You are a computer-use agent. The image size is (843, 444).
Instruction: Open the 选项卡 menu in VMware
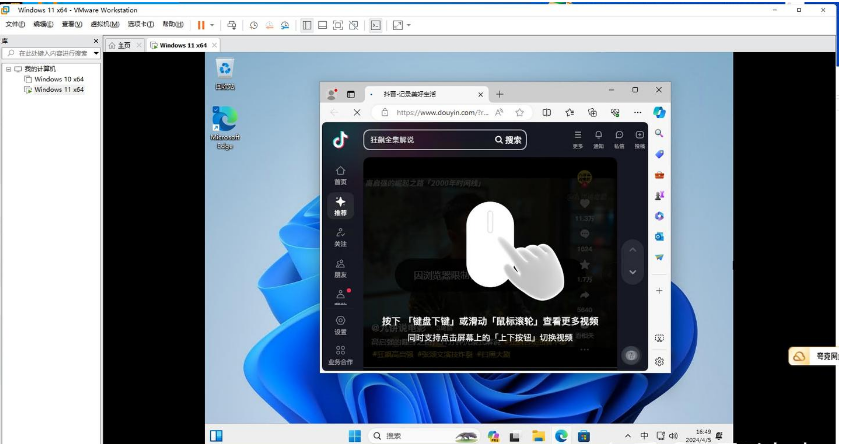pos(140,24)
